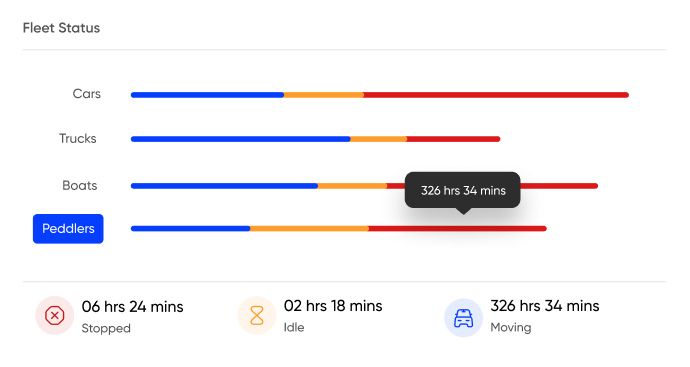This screenshot has height=367, width=690.
Task: Select the Cars row label
Action: tap(87, 94)
